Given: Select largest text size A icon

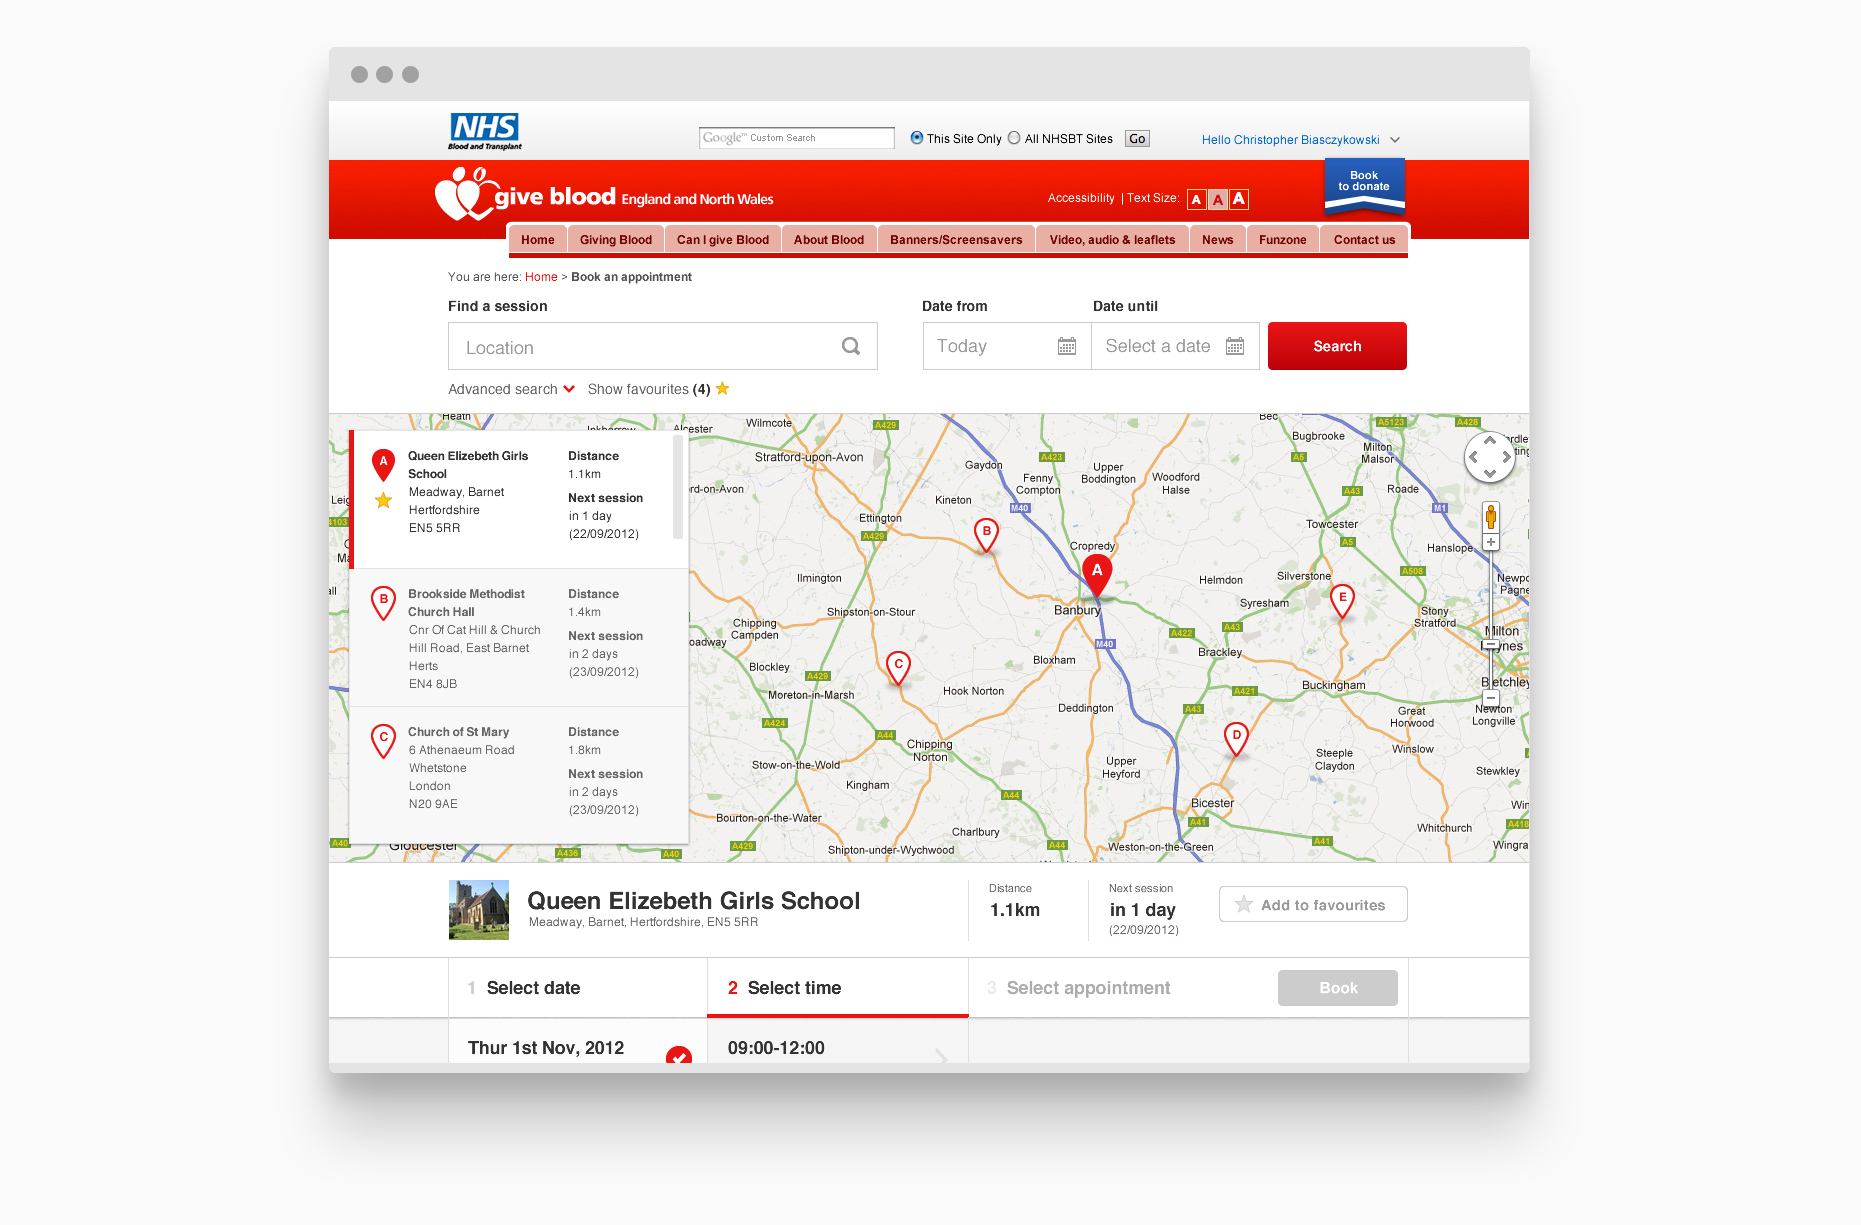Looking at the screenshot, I should (x=1239, y=199).
